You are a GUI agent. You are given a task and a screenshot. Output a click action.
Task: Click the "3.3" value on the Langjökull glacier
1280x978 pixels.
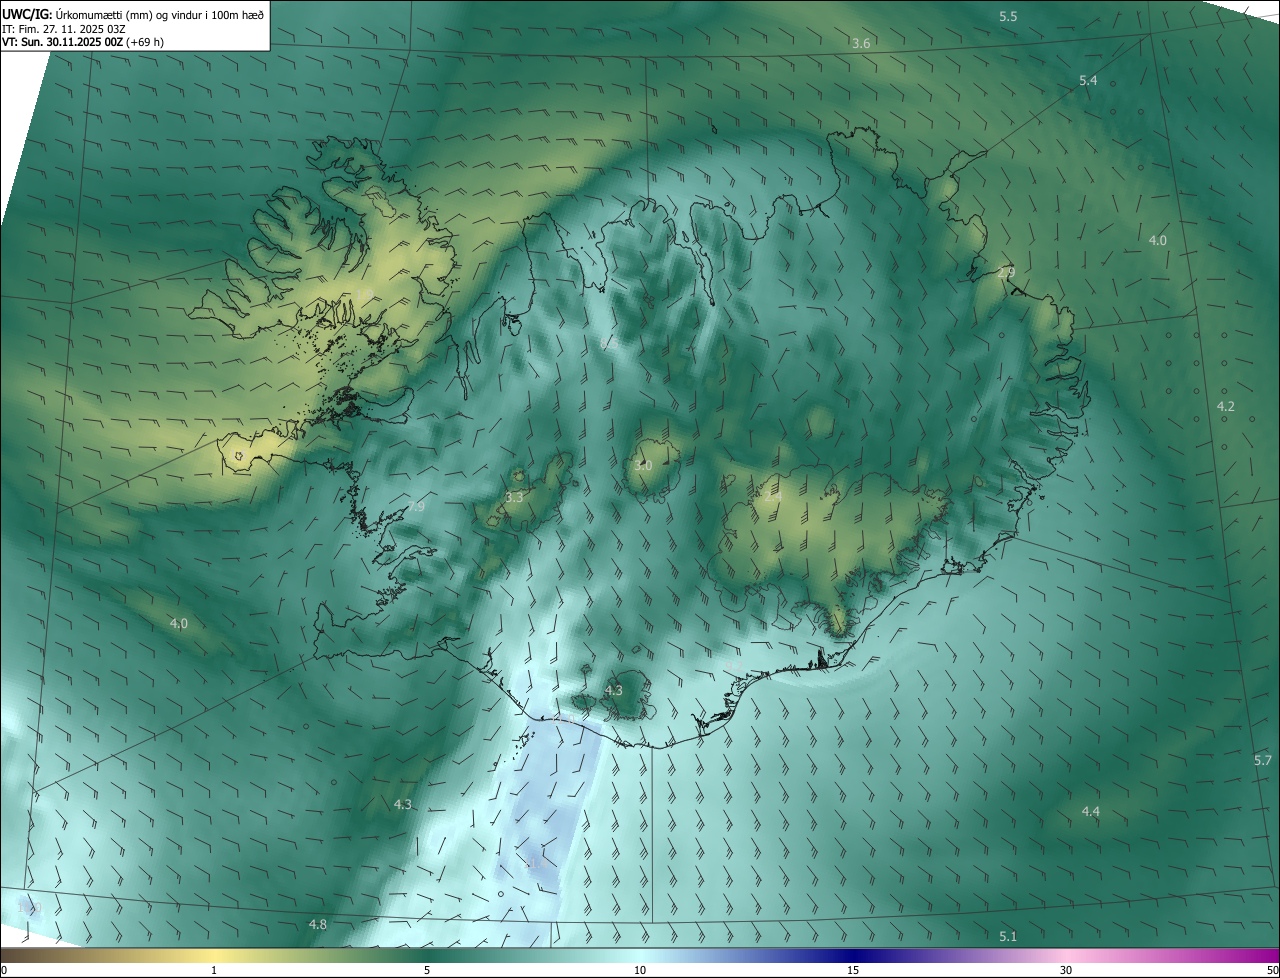(x=514, y=497)
